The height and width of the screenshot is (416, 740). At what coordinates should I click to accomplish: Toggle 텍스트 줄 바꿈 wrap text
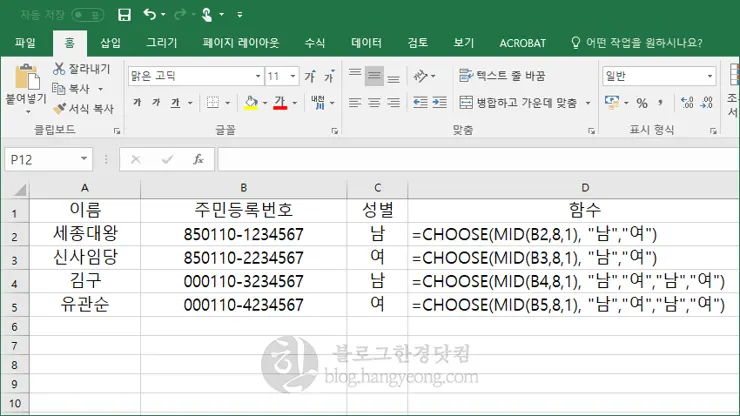click(502, 76)
